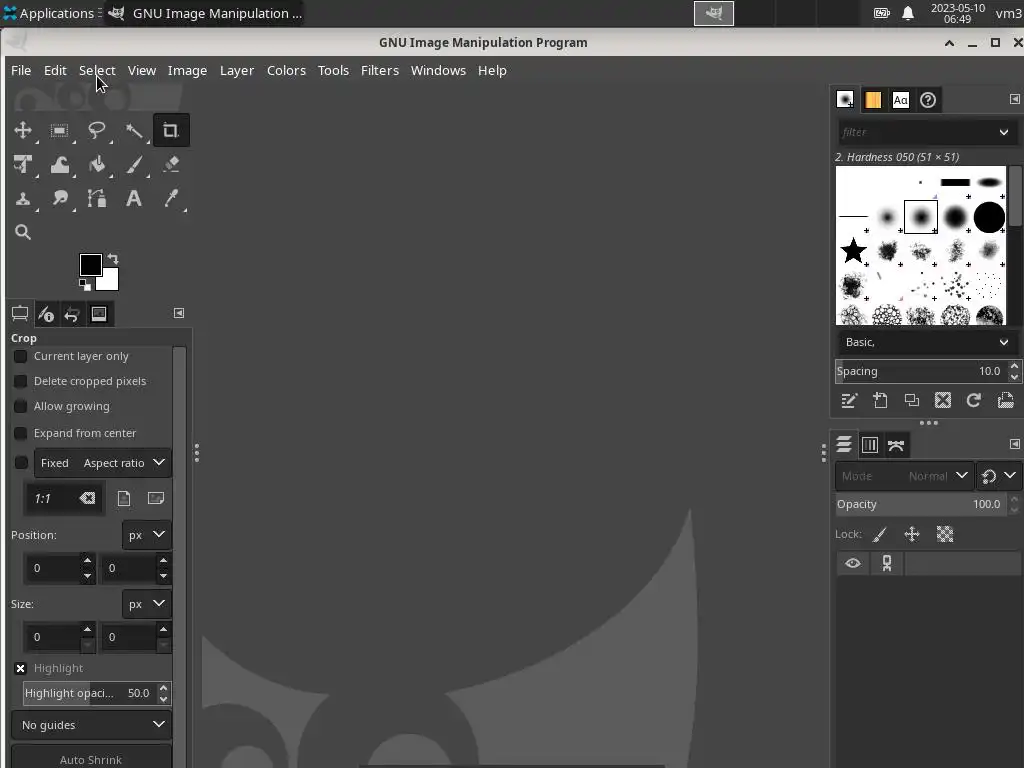The width and height of the screenshot is (1024, 768).
Task: Select the Move tool
Action: point(23,130)
